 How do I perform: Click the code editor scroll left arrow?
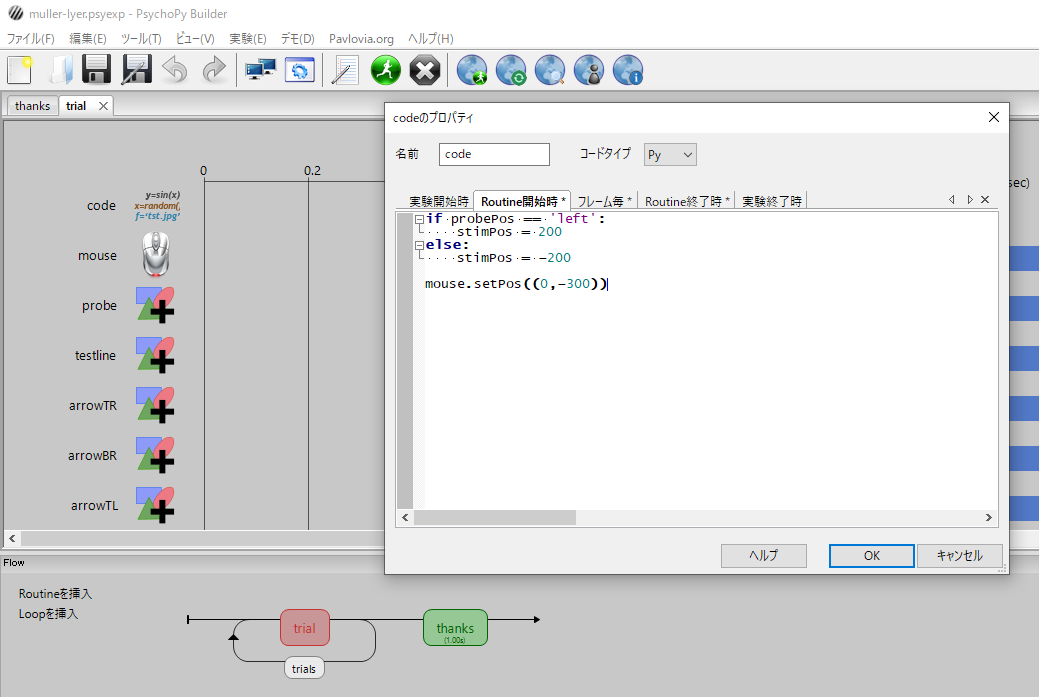coord(406,517)
